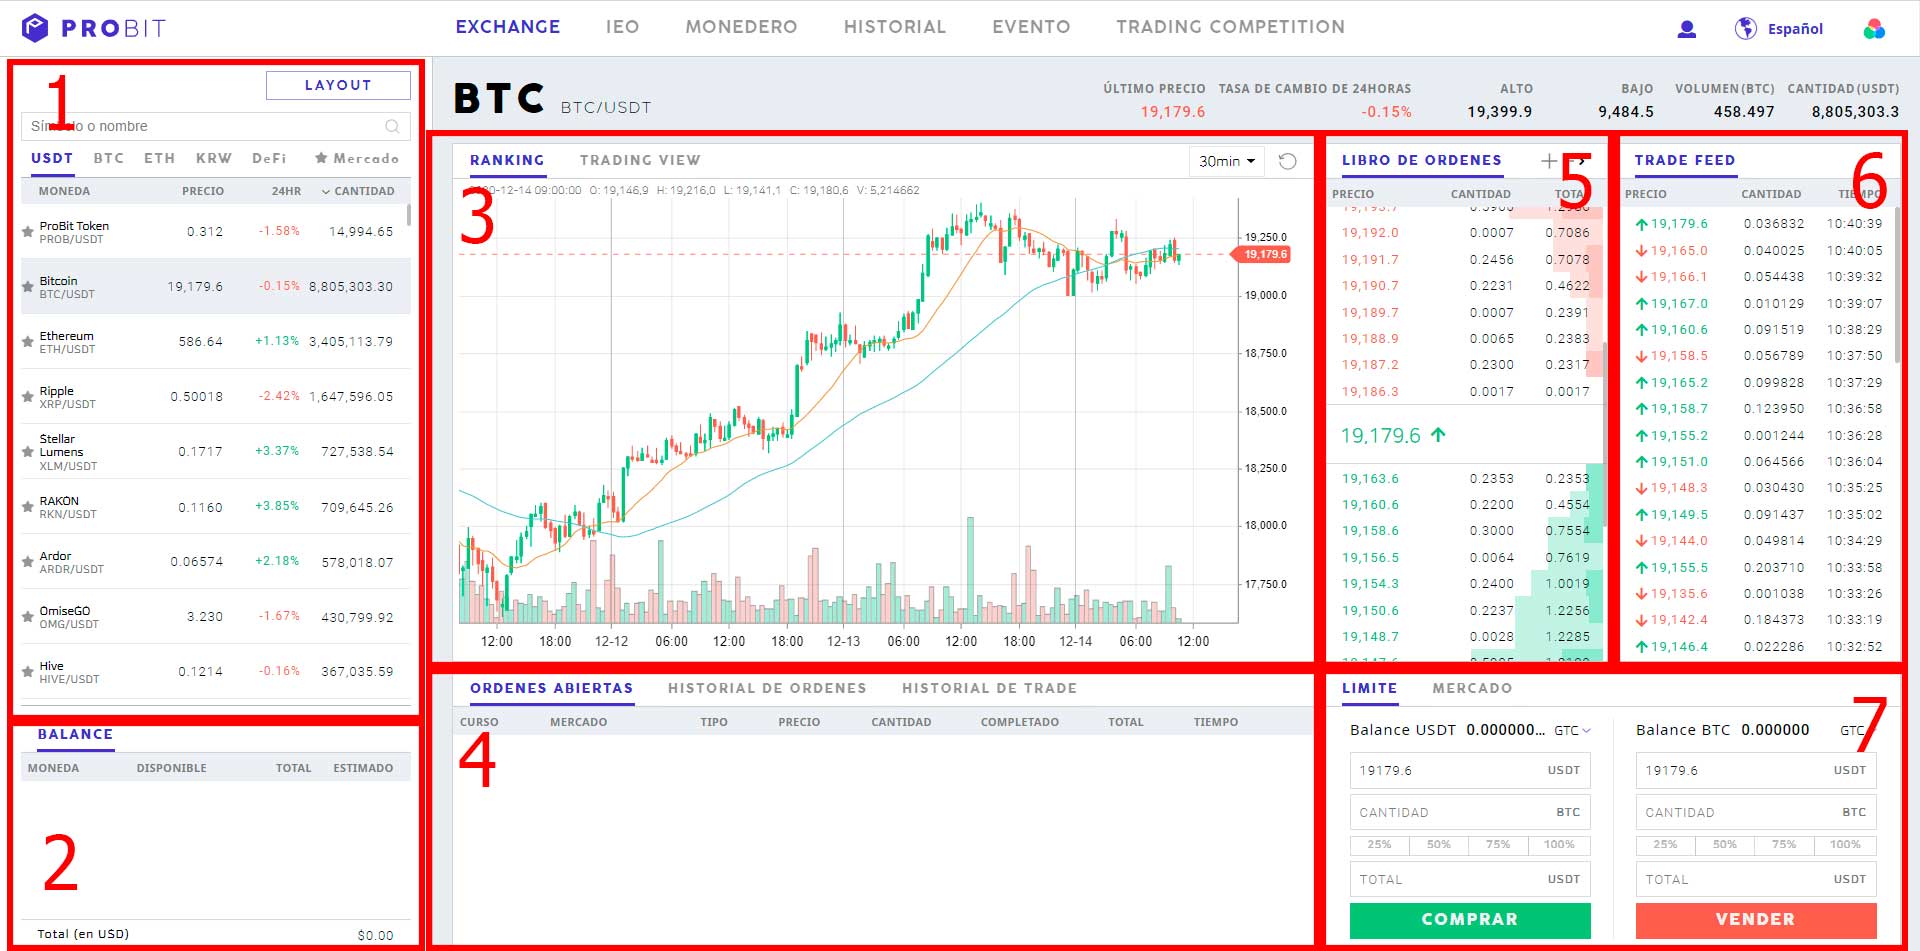Image resolution: width=1920 pixels, height=951 pixels.
Task: Switch to MERCADO order type tab
Action: coord(1472,688)
